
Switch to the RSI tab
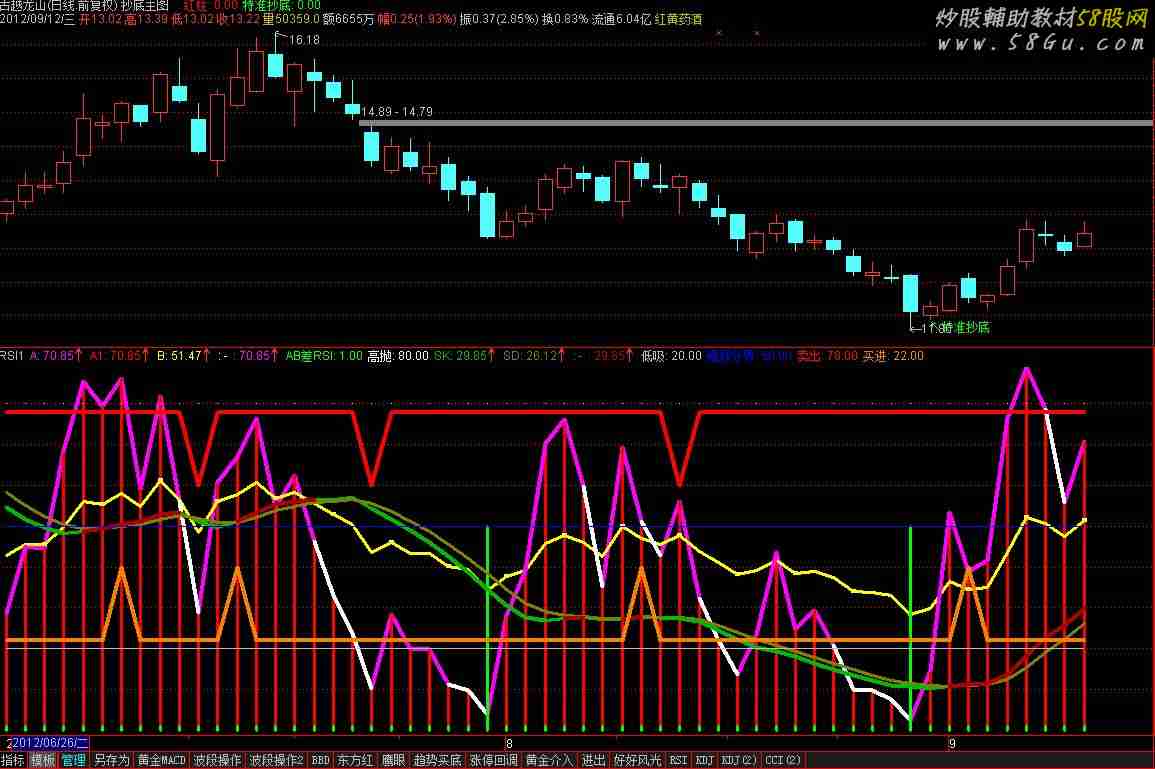(x=679, y=760)
